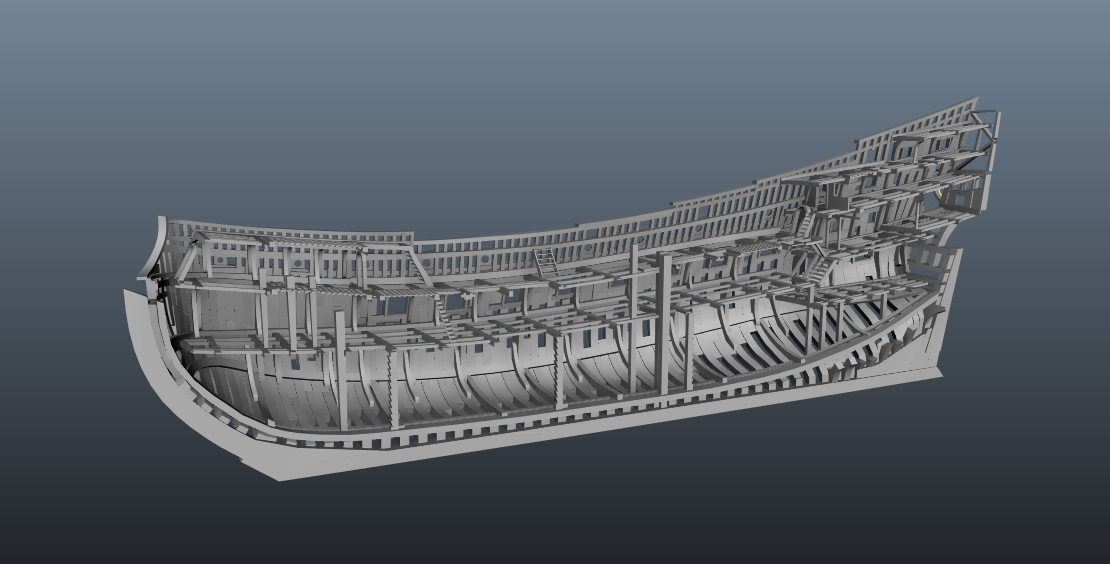Screen dimensions: 1110x564
Task: Click the tall support post near the bow
Action: click(341, 370)
